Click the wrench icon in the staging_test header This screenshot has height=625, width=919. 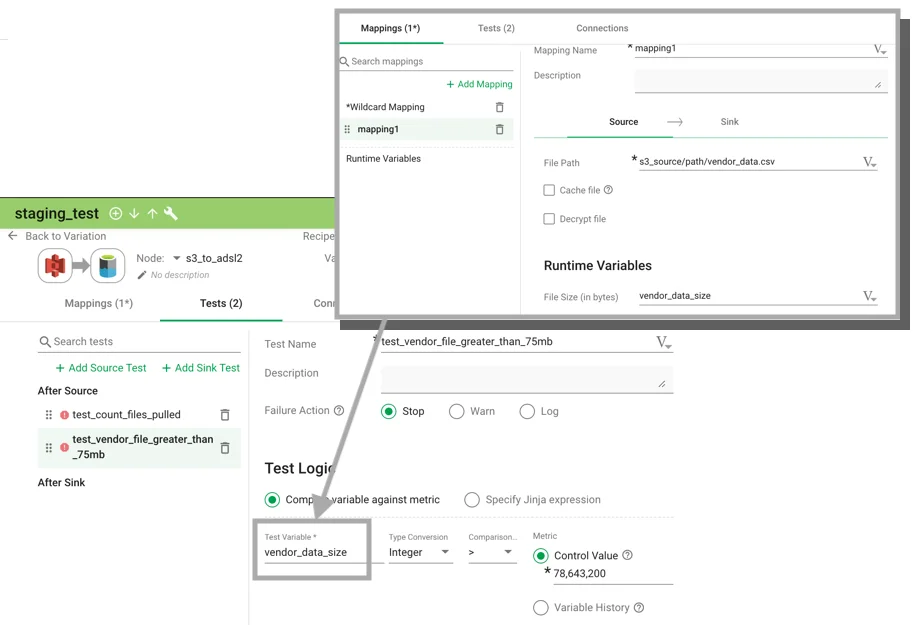point(170,213)
